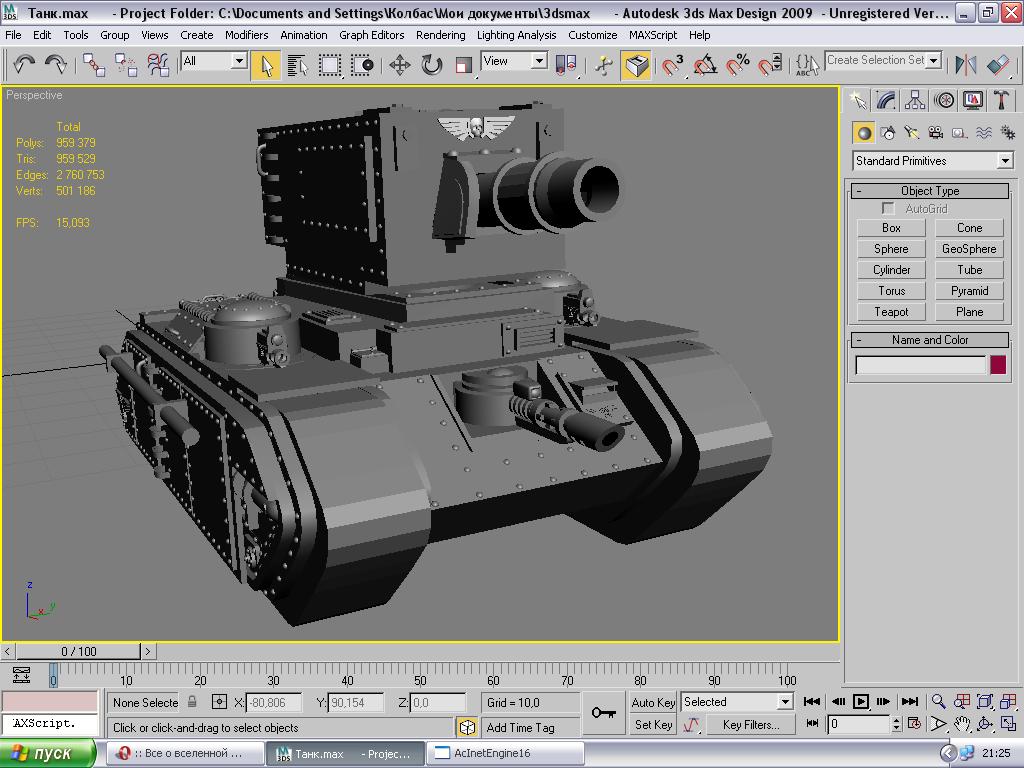Toggle the selection lock icon
Image resolution: width=1024 pixels, height=768 pixels.
[x=192, y=702]
